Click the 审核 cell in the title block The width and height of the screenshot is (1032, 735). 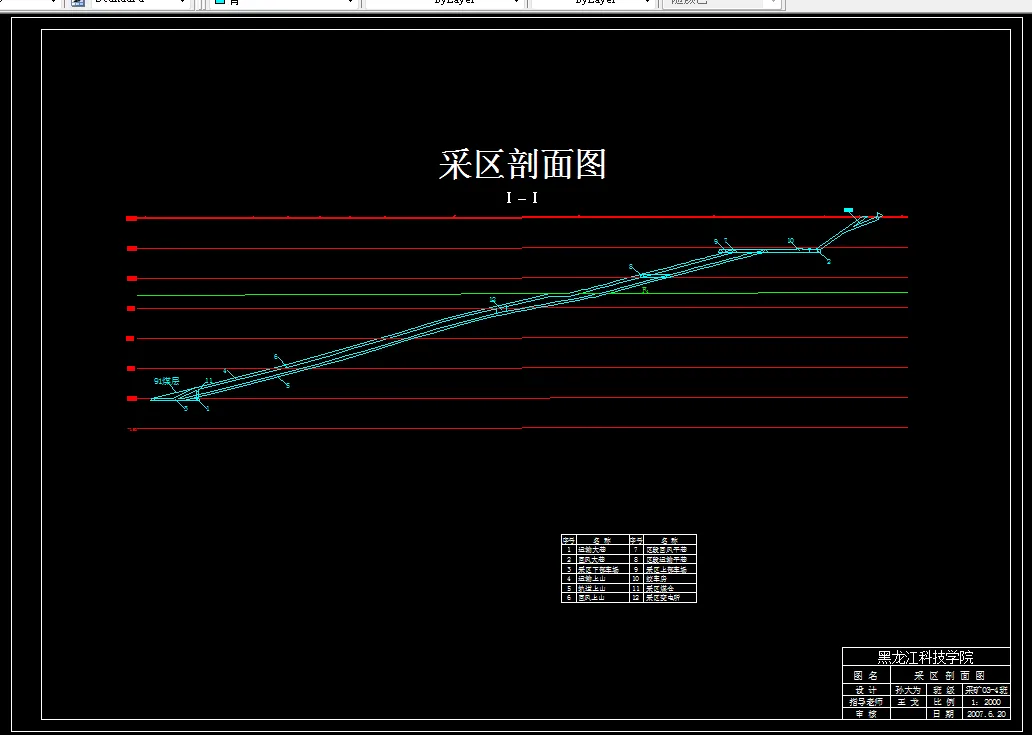(866, 714)
